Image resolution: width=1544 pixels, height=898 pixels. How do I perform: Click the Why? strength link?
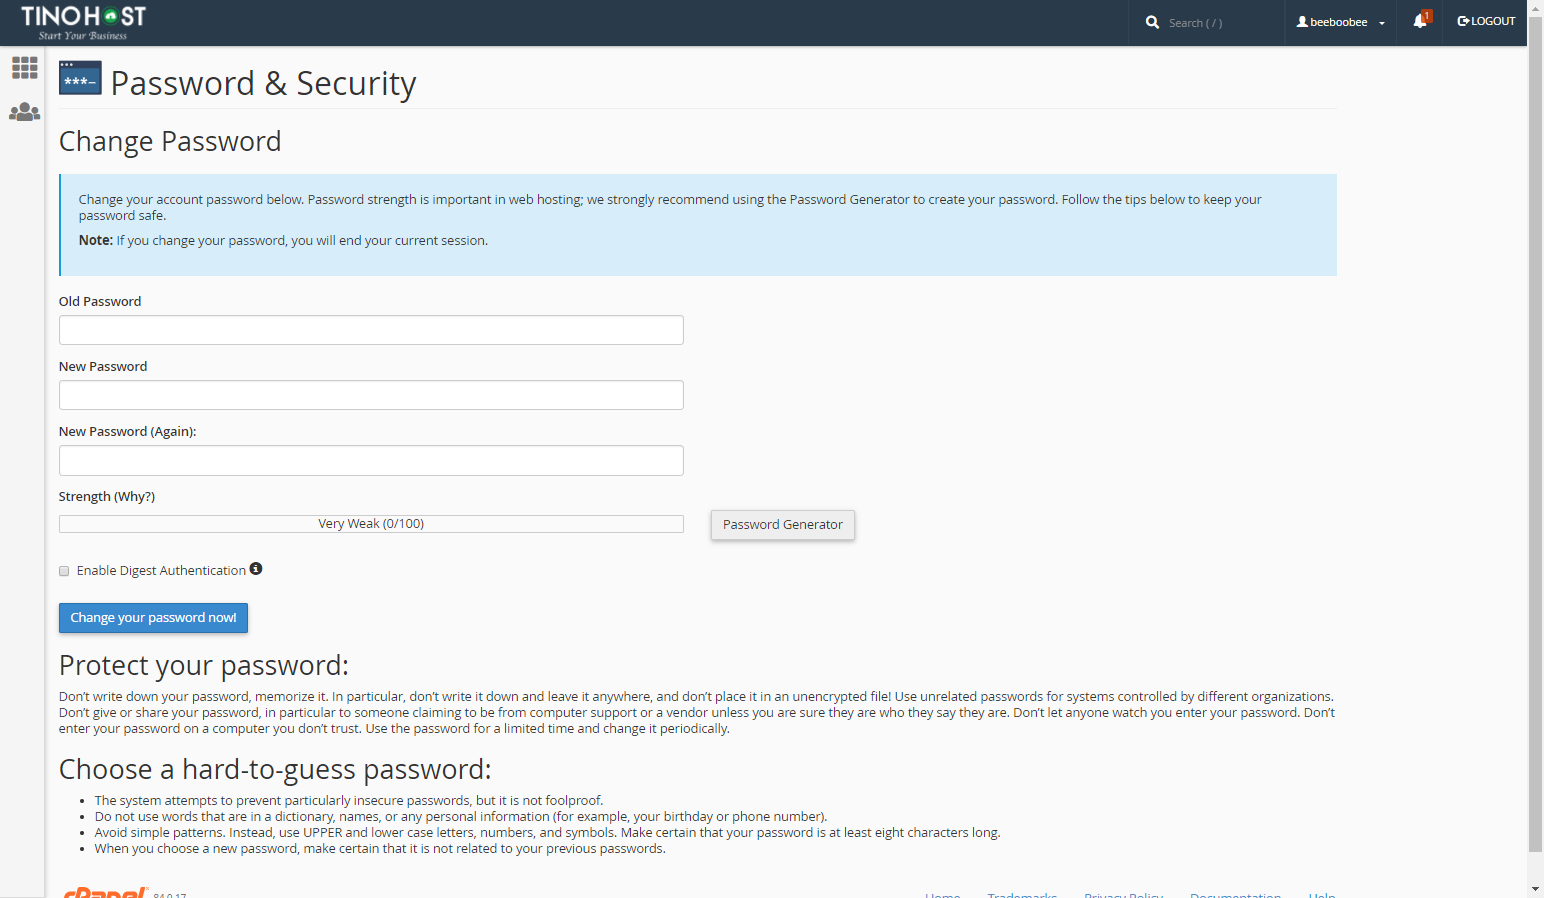coord(134,496)
